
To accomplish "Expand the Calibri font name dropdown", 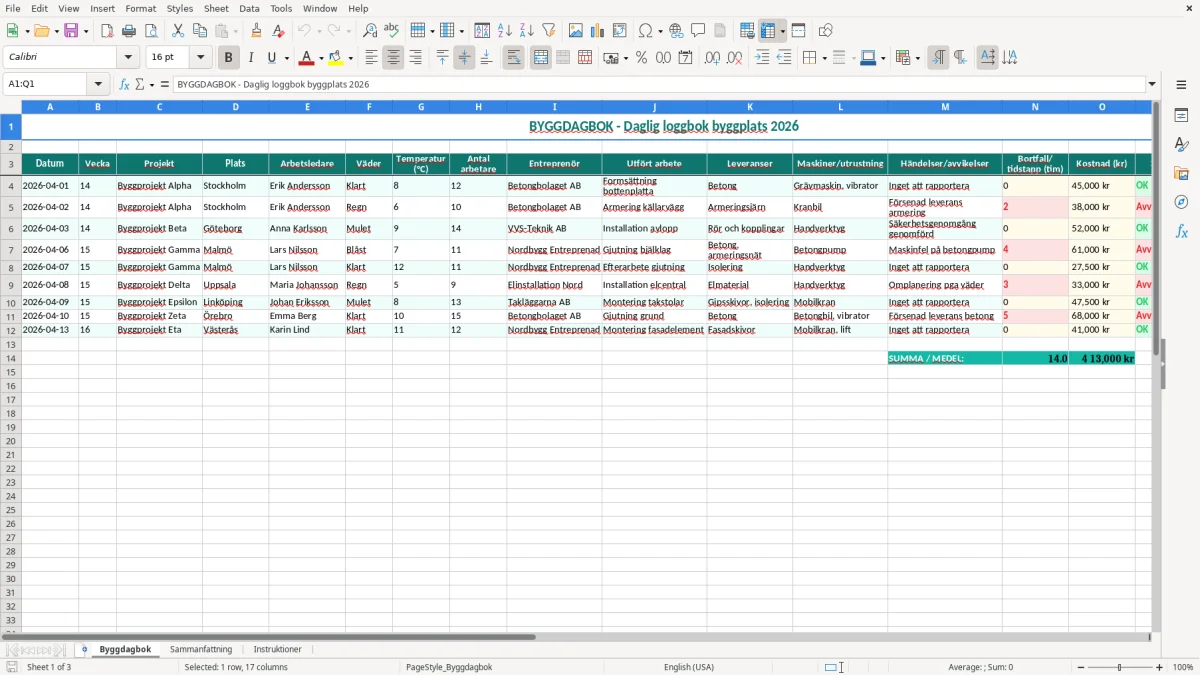I will pos(128,58).
